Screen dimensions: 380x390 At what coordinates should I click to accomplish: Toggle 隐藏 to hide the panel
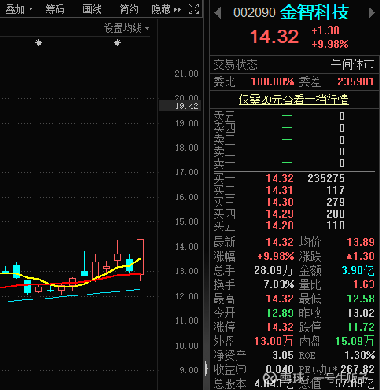pyautogui.click(x=161, y=9)
